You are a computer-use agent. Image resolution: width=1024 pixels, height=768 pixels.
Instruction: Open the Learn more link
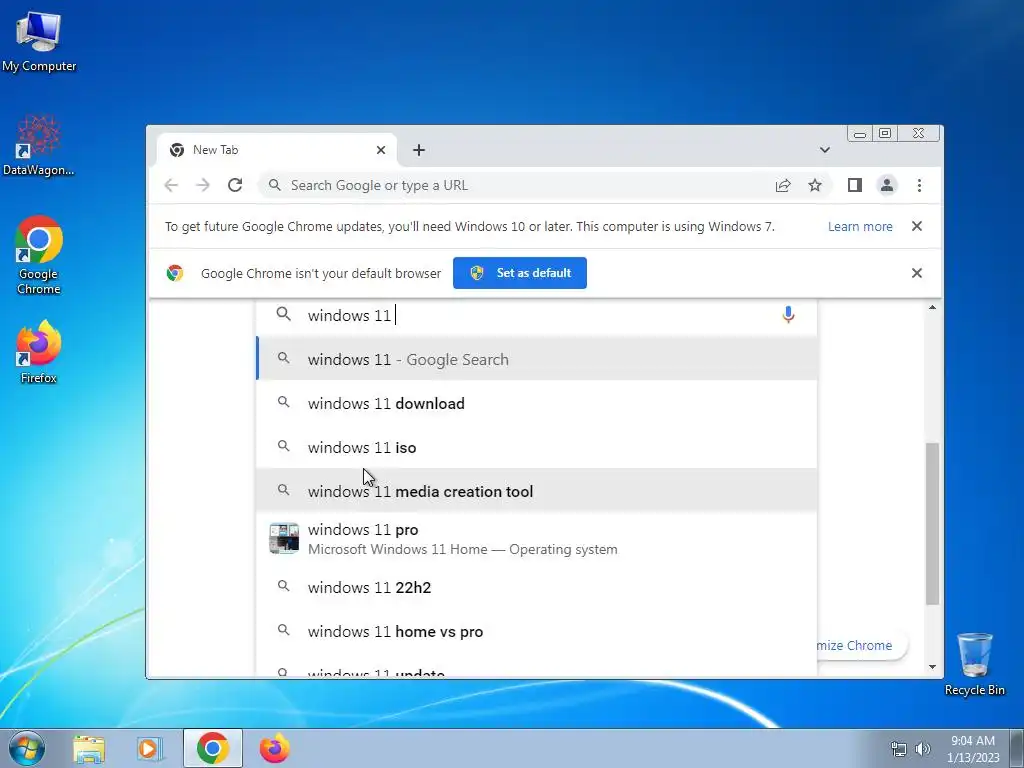click(x=860, y=227)
